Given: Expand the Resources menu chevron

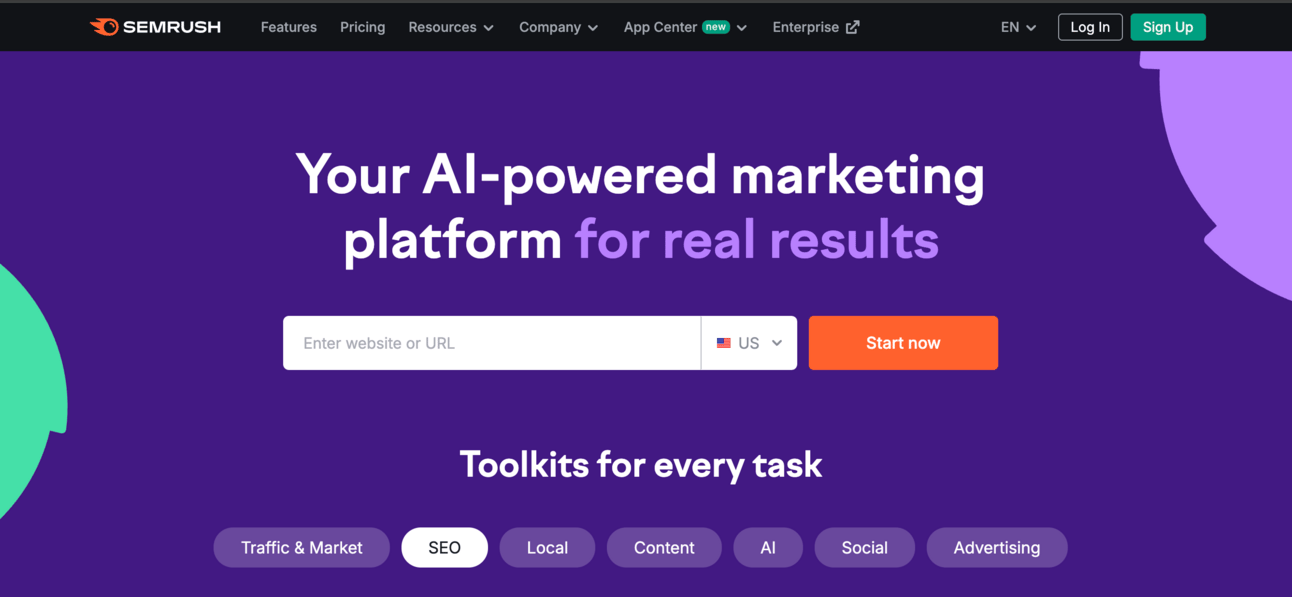Looking at the screenshot, I should click(x=489, y=28).
